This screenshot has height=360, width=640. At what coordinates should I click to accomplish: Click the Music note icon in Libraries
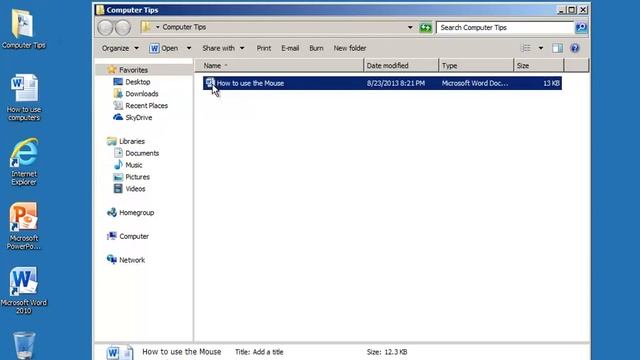pyautogui.click(x=118, y=165)
